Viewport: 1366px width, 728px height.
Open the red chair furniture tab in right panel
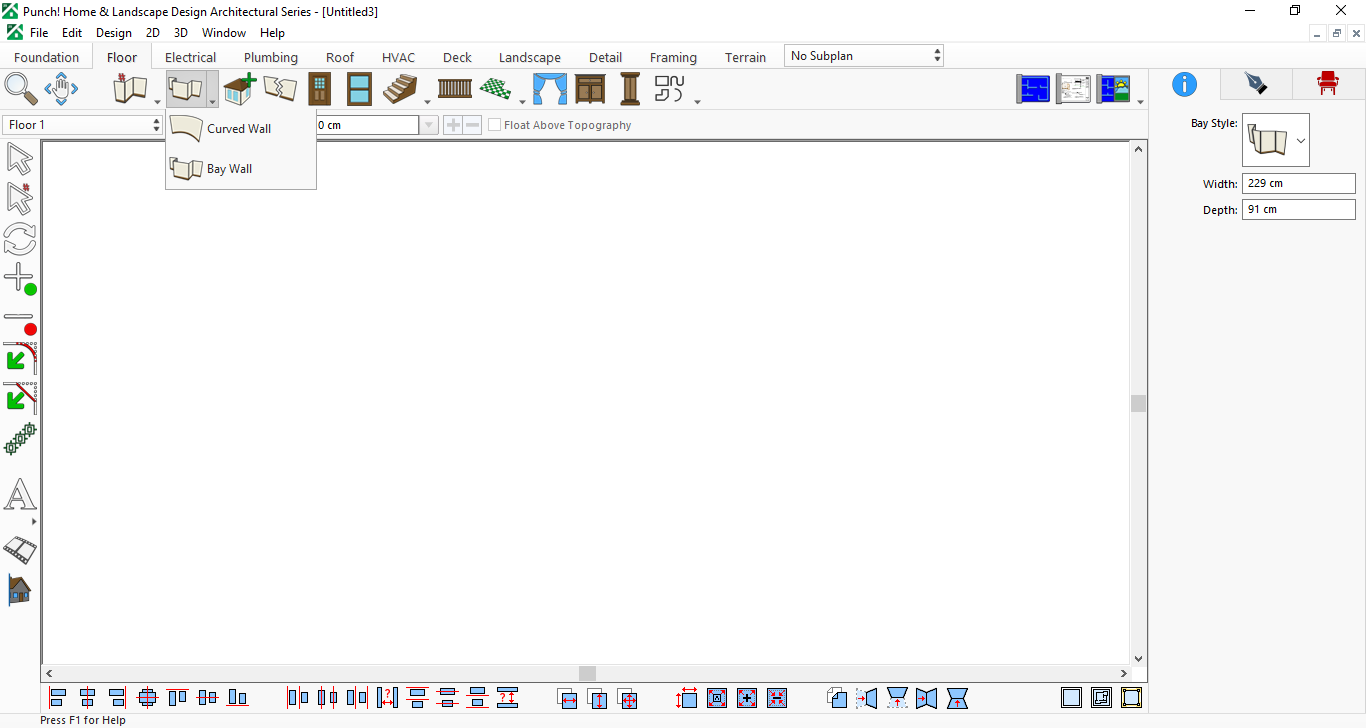point(1328,84)
